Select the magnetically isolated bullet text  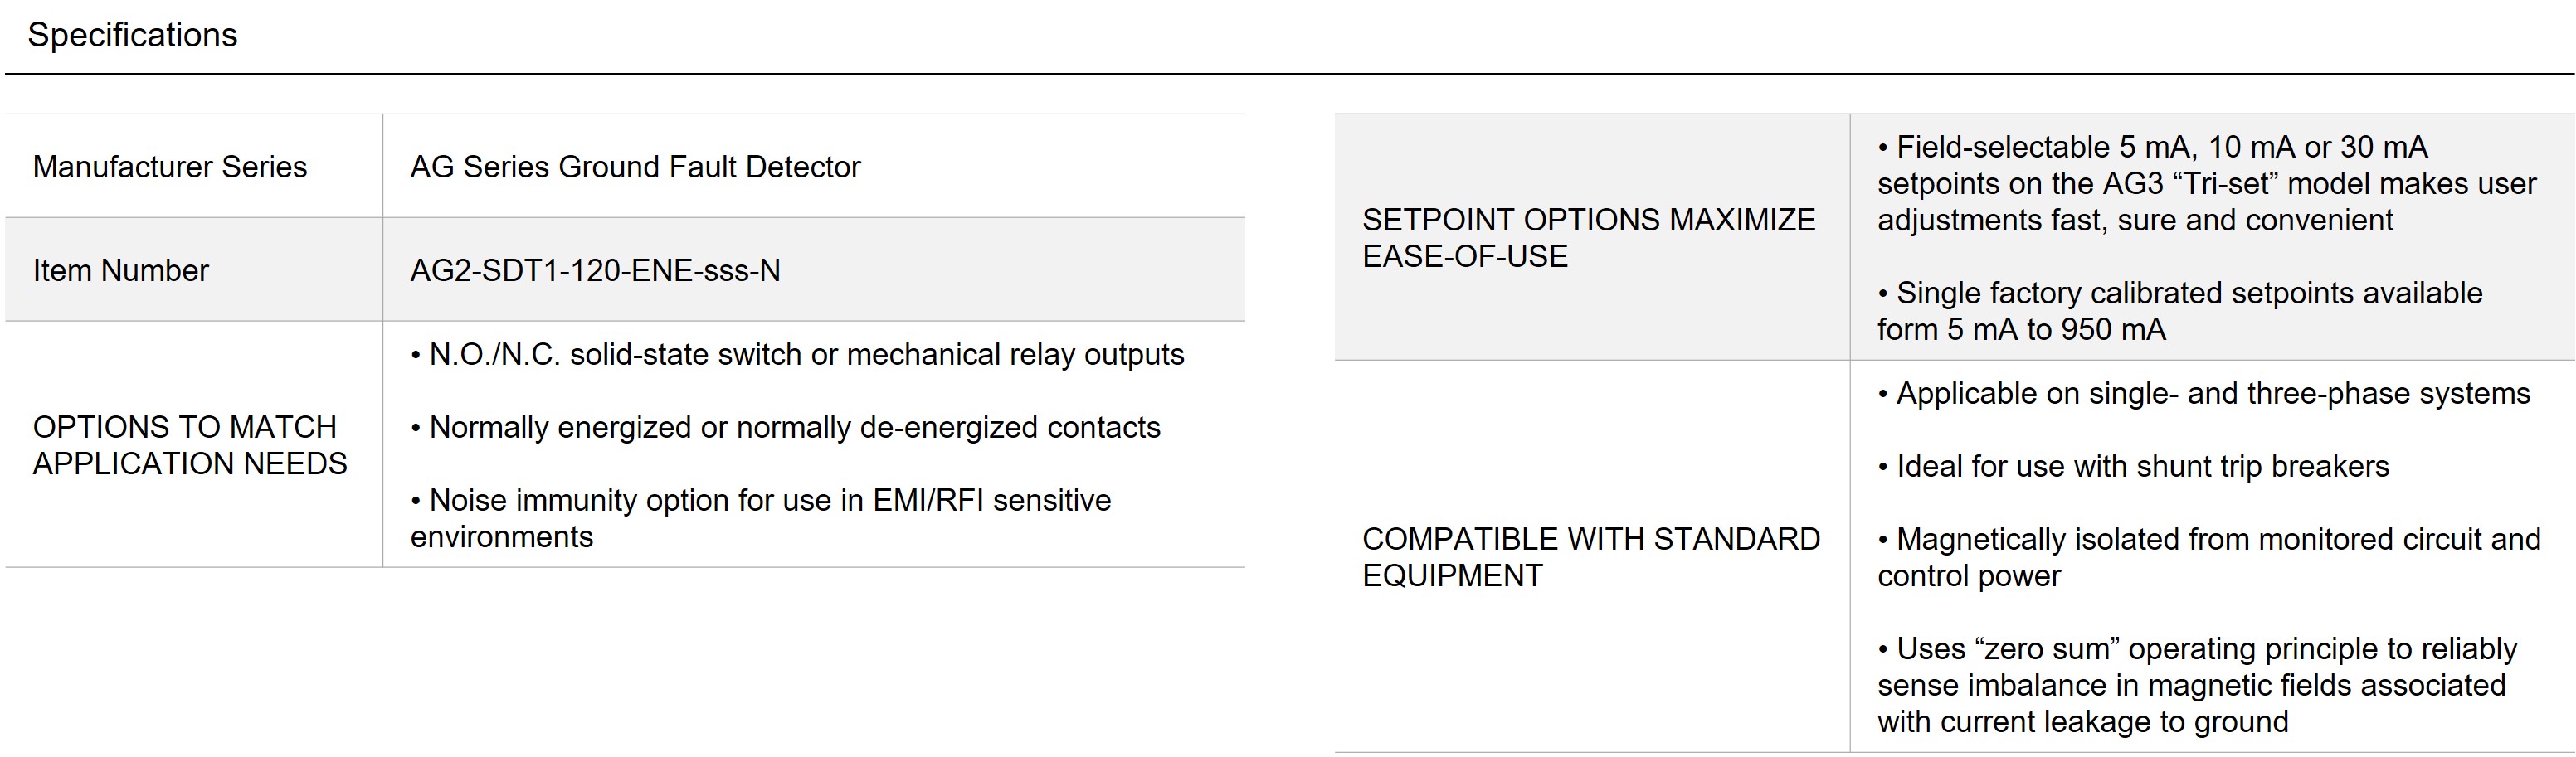point(2209,540)
